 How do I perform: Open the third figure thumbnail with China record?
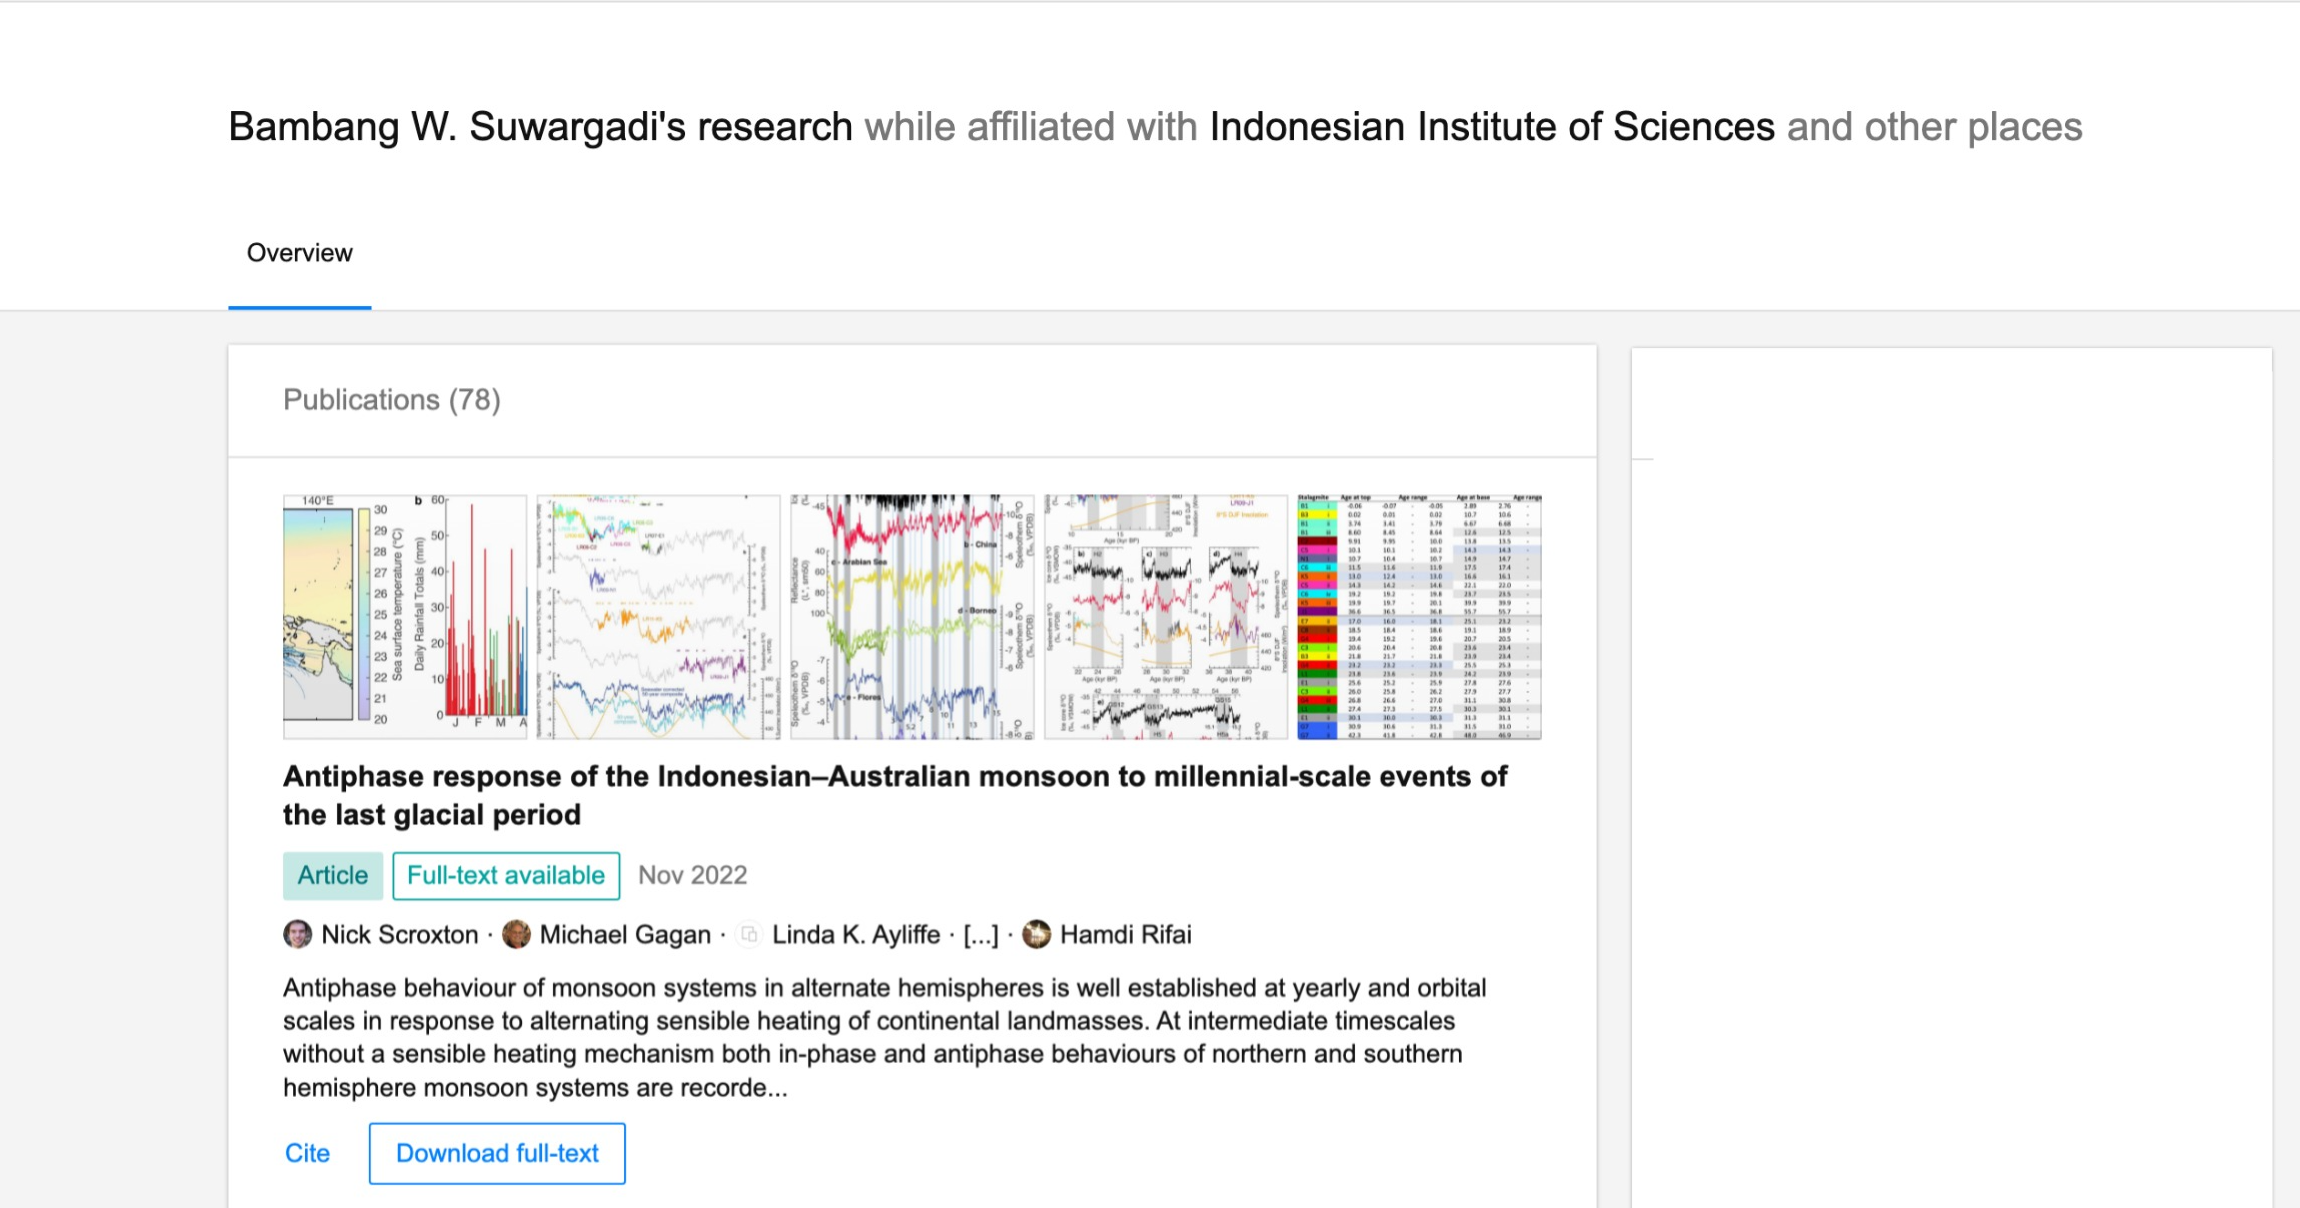912,616
